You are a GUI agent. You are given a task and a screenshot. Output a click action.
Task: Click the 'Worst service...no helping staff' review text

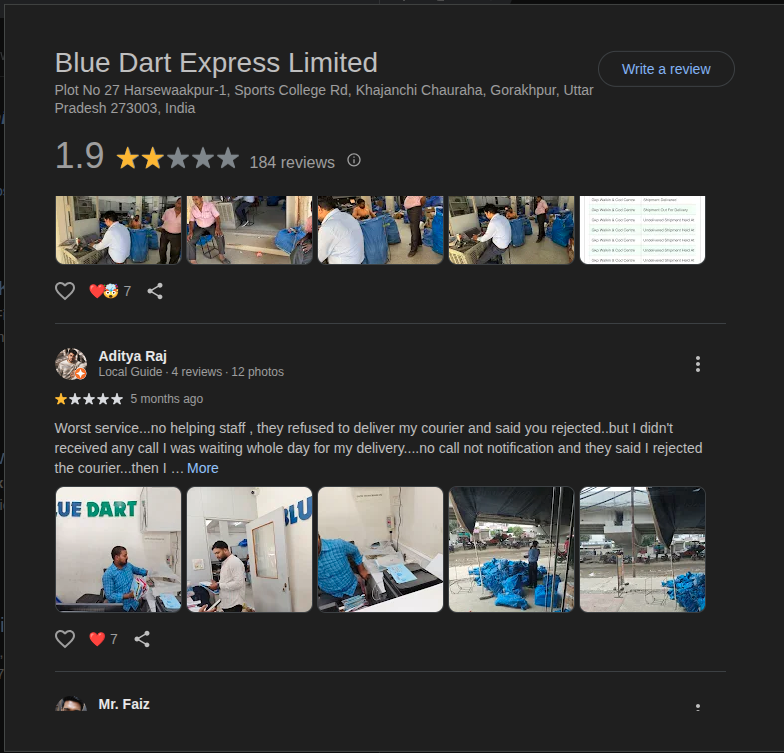tap(378, 448)
